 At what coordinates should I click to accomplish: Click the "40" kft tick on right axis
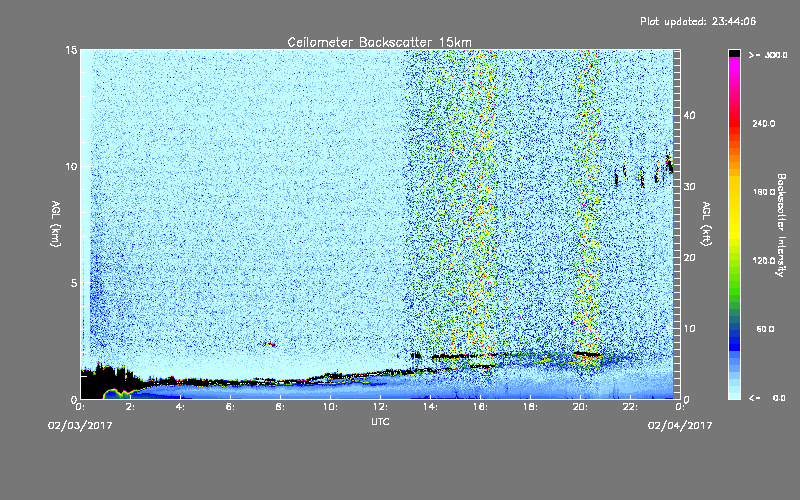pos(689,115)
